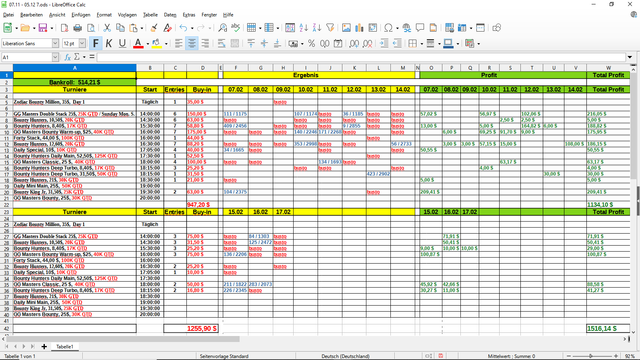Viewport: 640px width, 360px height.
Task: Open the conditional formatting dropdown arrow
Action: point(478,44)
